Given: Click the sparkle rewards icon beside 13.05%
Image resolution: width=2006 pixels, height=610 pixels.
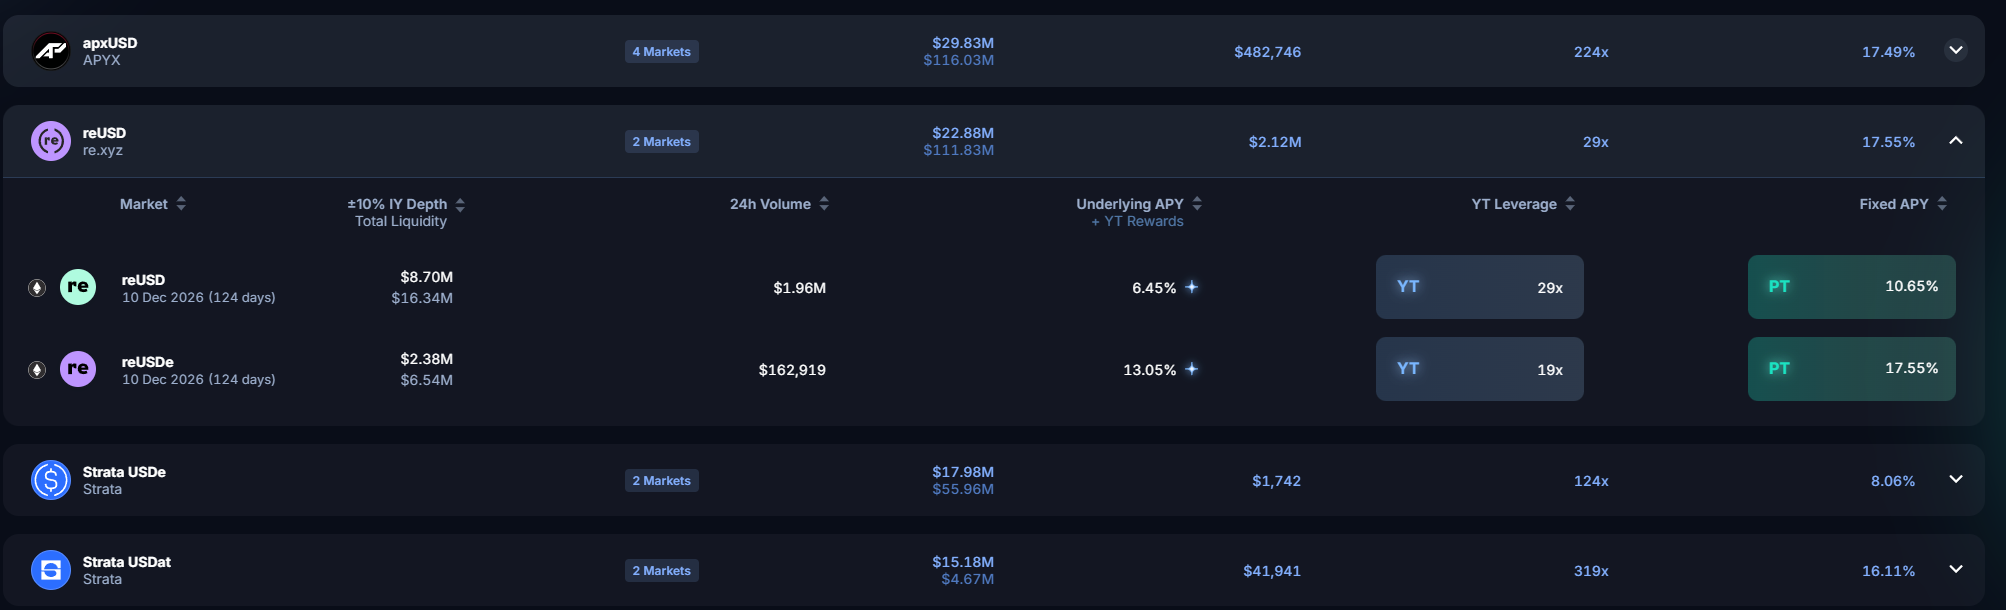Looking at the screenshot, I should pos(1192,369).
